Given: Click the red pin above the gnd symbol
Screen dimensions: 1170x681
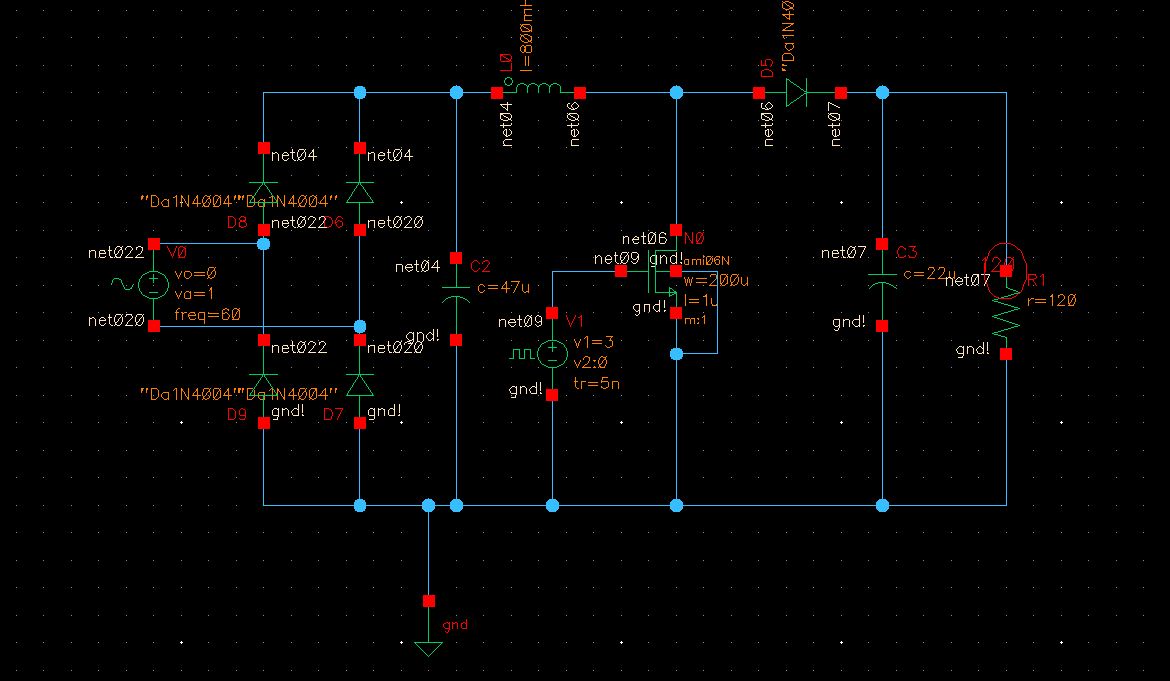Looking at the screenshot, I should (x=428, y=600).
